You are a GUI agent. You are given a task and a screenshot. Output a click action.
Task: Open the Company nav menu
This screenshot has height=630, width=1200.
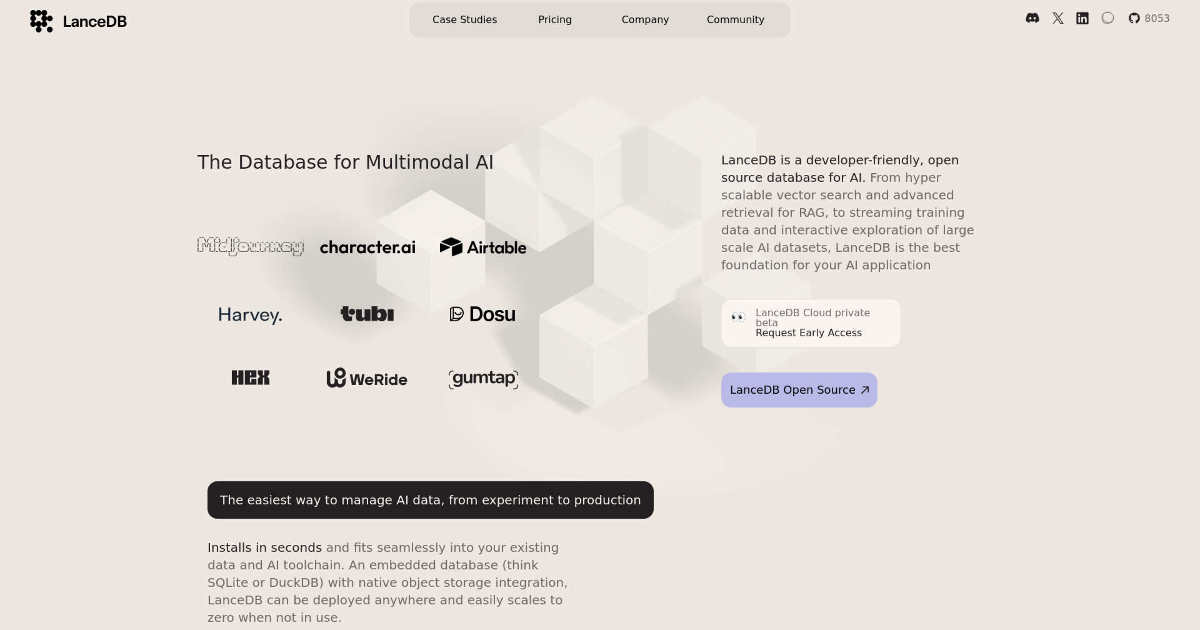pos(645,20)
